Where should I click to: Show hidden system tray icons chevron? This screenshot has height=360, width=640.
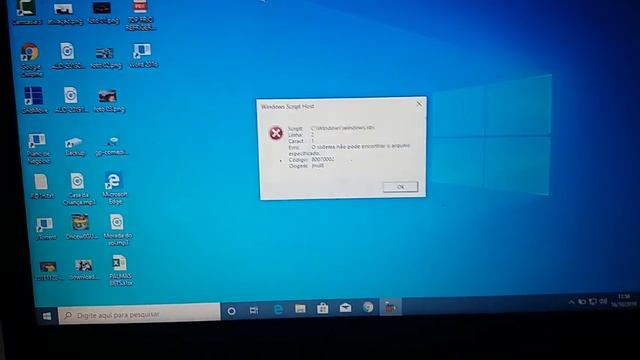click(571, 302)
